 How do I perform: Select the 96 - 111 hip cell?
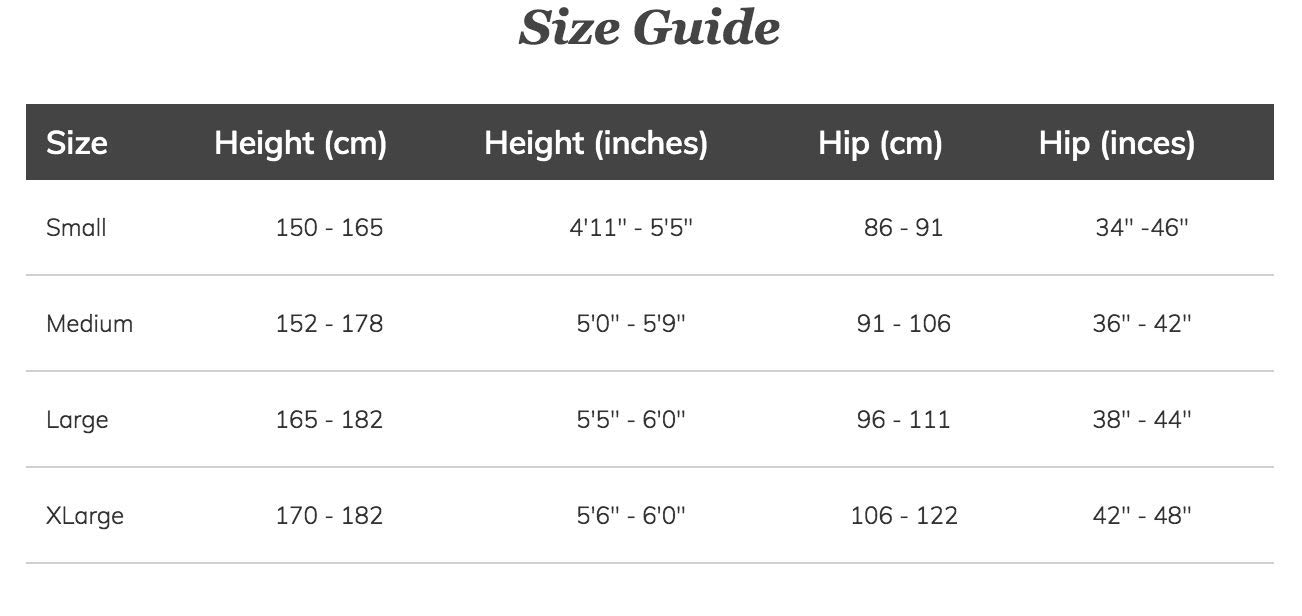pos(903,419)
